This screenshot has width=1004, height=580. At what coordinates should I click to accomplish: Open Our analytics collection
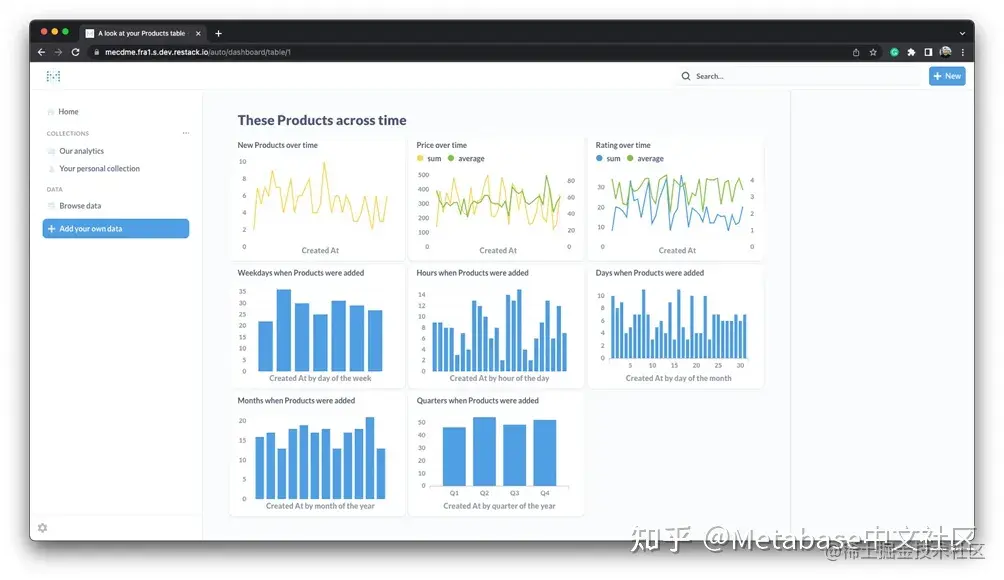[x=81, y=151]
